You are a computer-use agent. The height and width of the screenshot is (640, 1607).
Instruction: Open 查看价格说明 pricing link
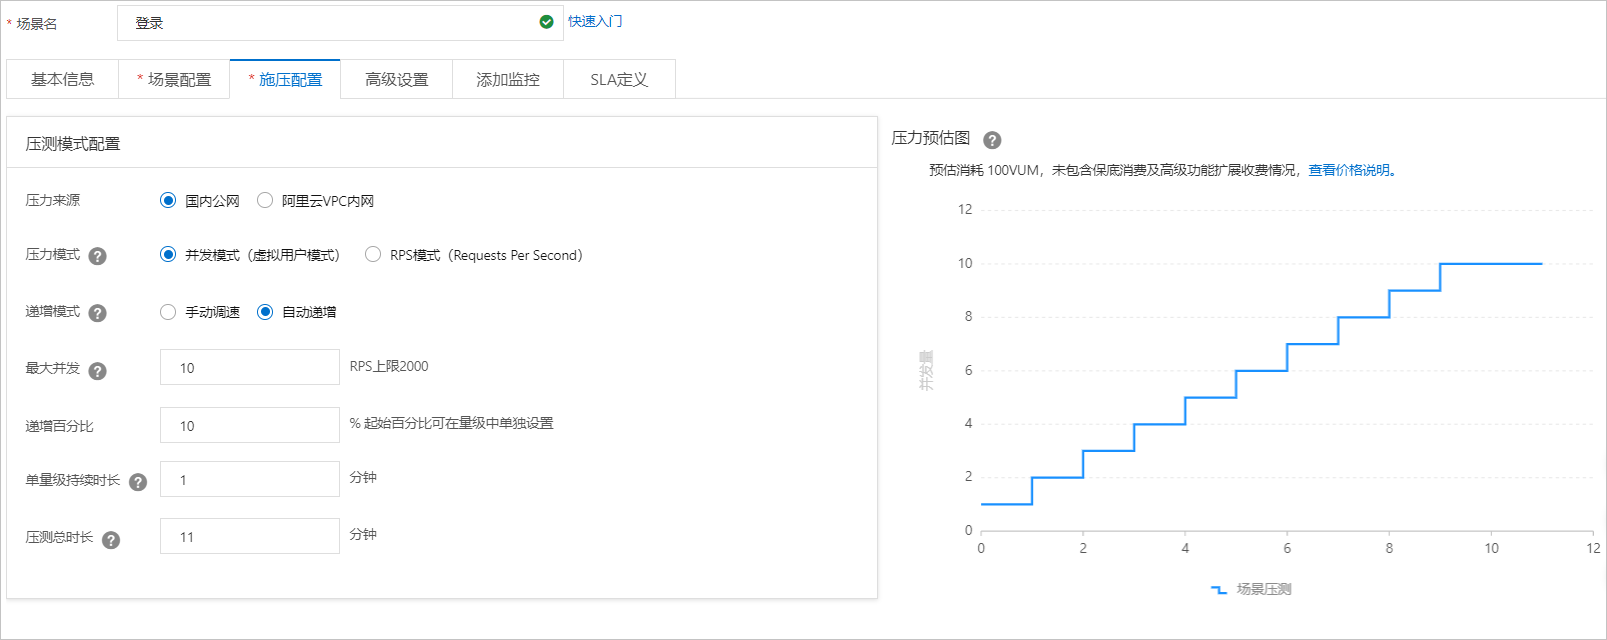[x=1349, y=170]
